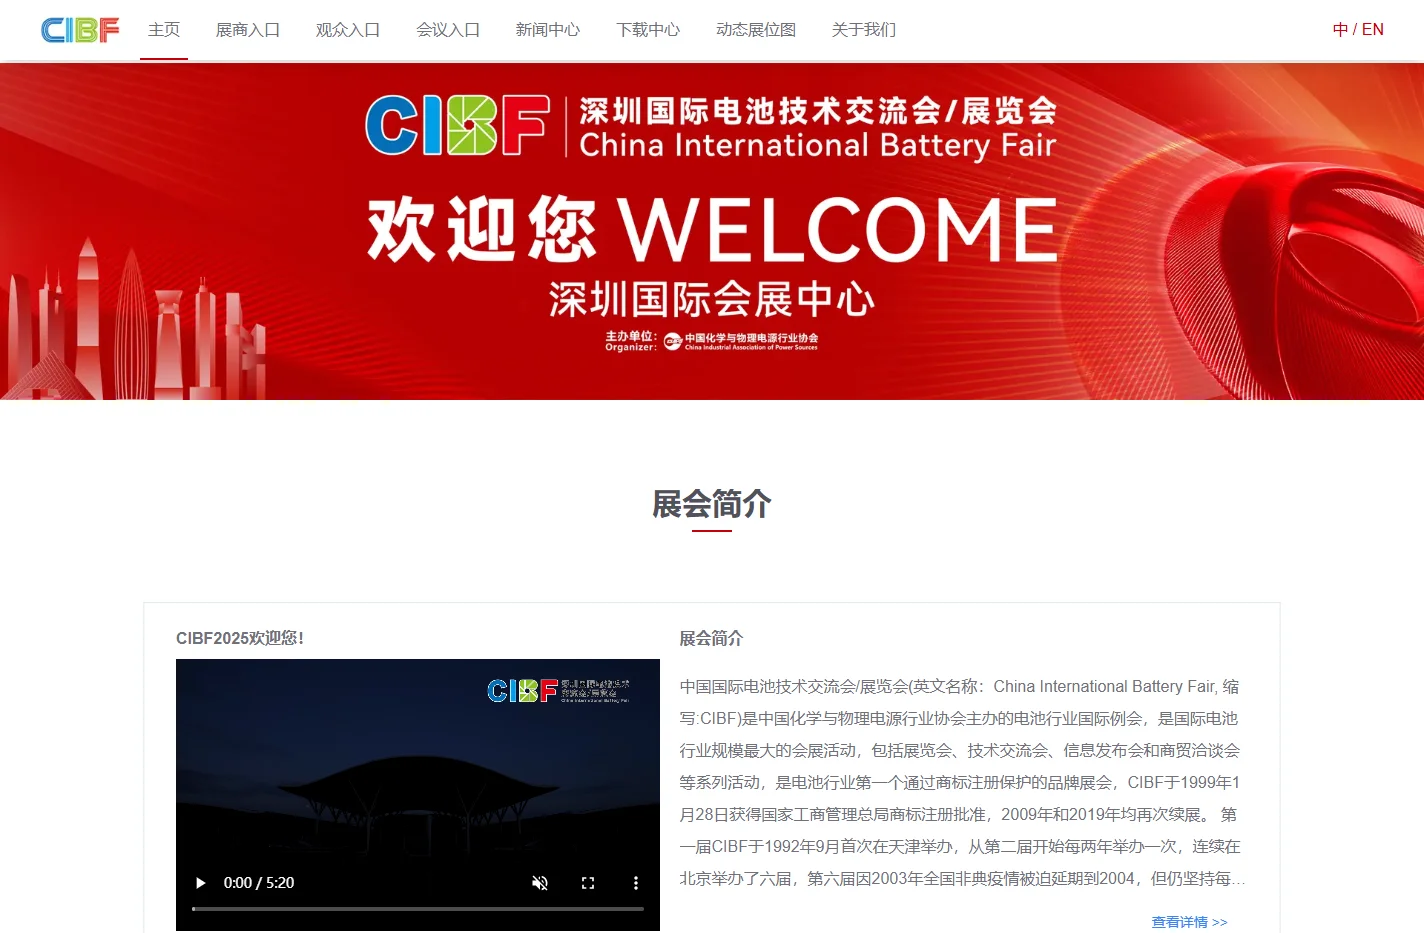Click the 展会简介 heading above the description

tap(711, 638)
